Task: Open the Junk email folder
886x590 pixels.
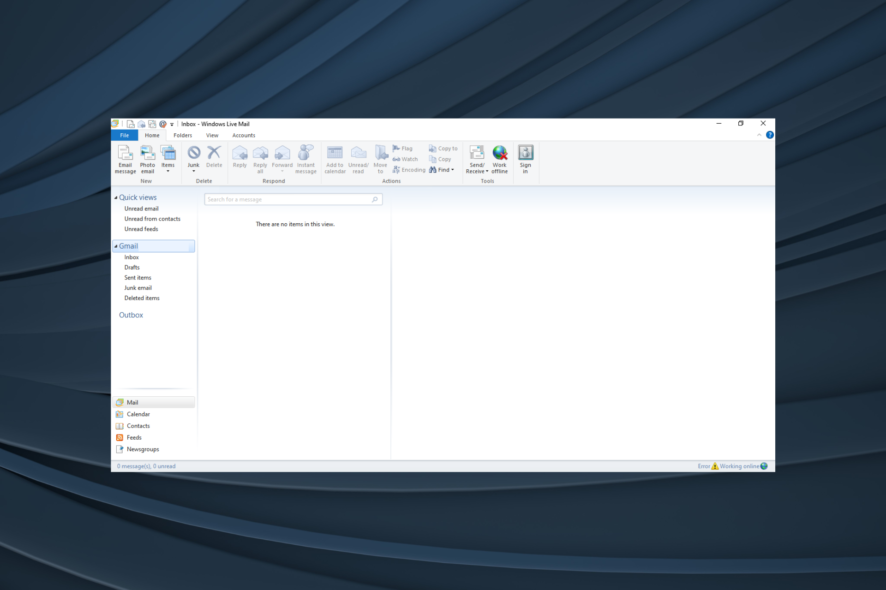Action: [x=138, y=287]
